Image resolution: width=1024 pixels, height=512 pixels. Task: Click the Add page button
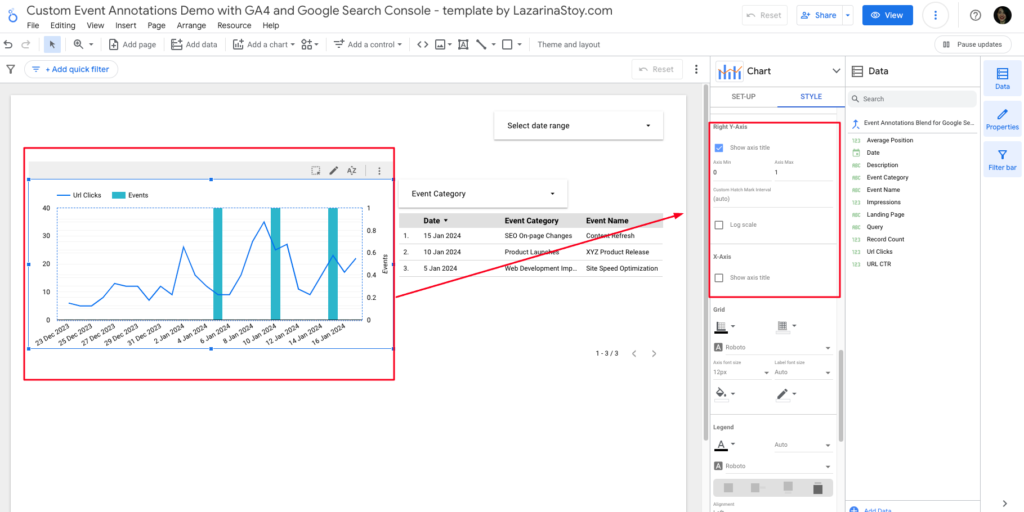[x=133, y=44]
